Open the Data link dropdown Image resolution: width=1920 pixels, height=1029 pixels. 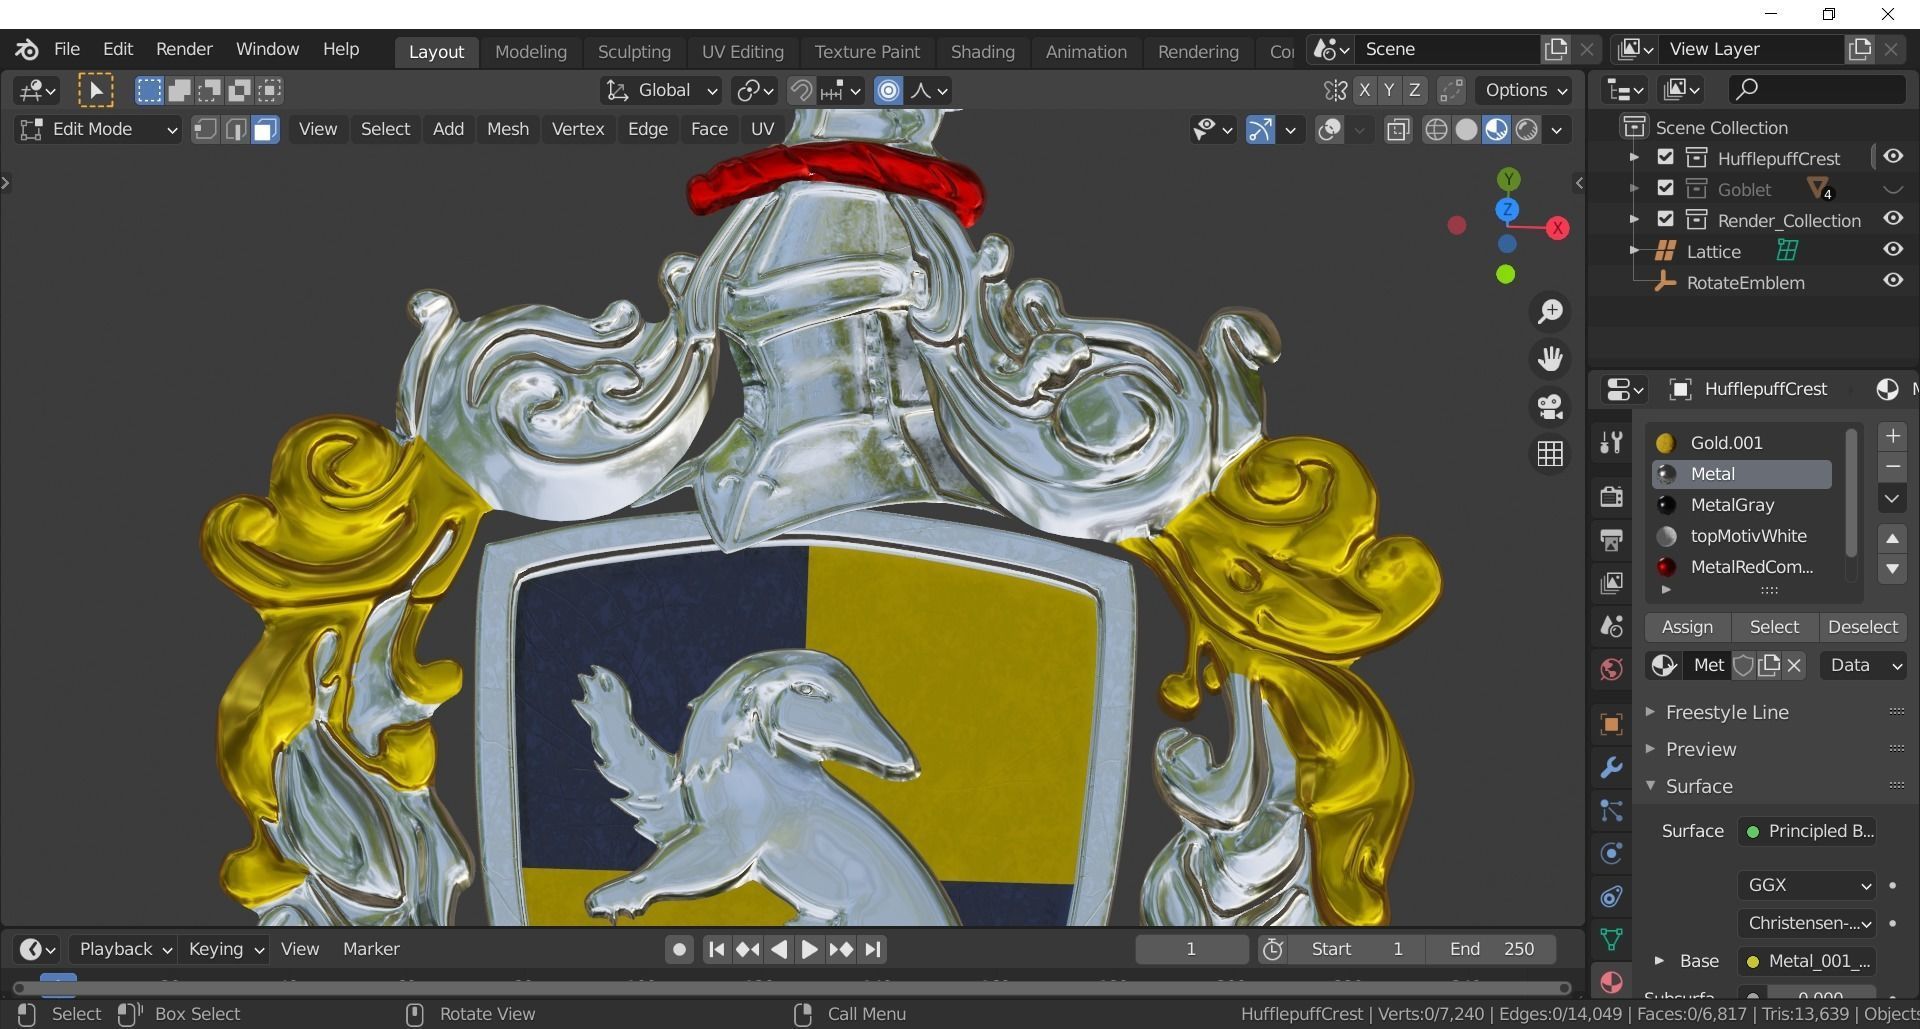click(1863, 666)
